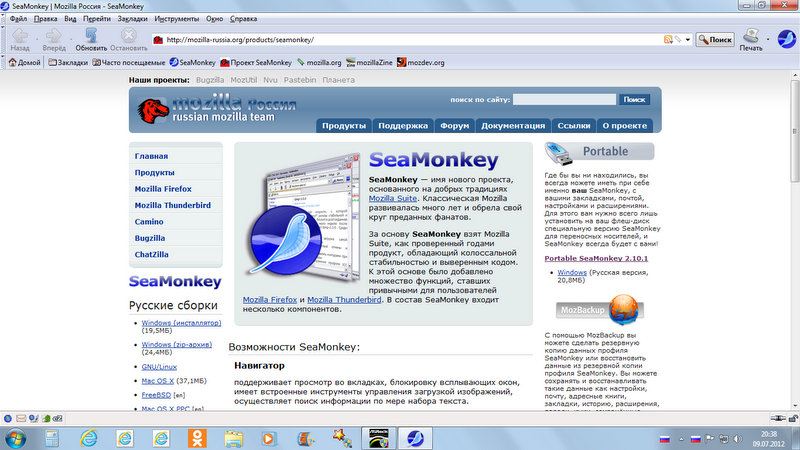
Task: Click the Вперёд (Forward) toolbar button
Action: coord(54,40)
